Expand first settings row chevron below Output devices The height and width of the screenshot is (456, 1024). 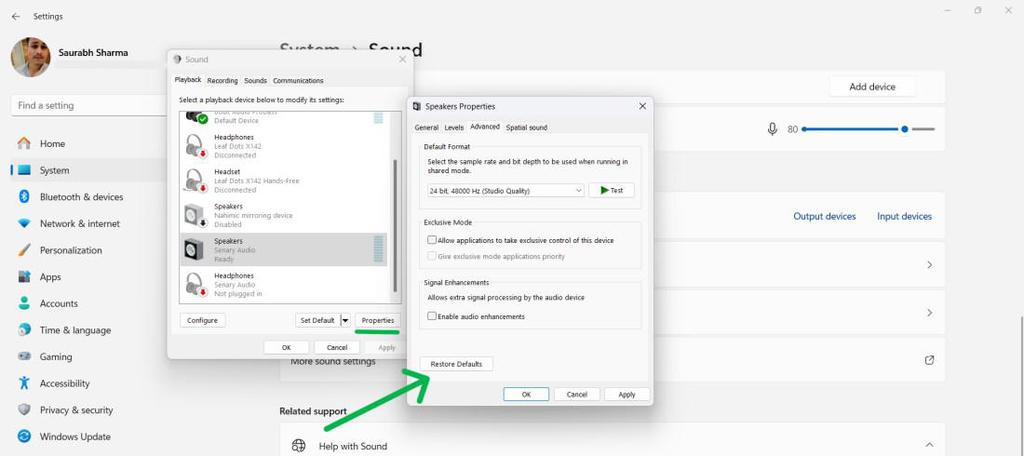[929, 265]
